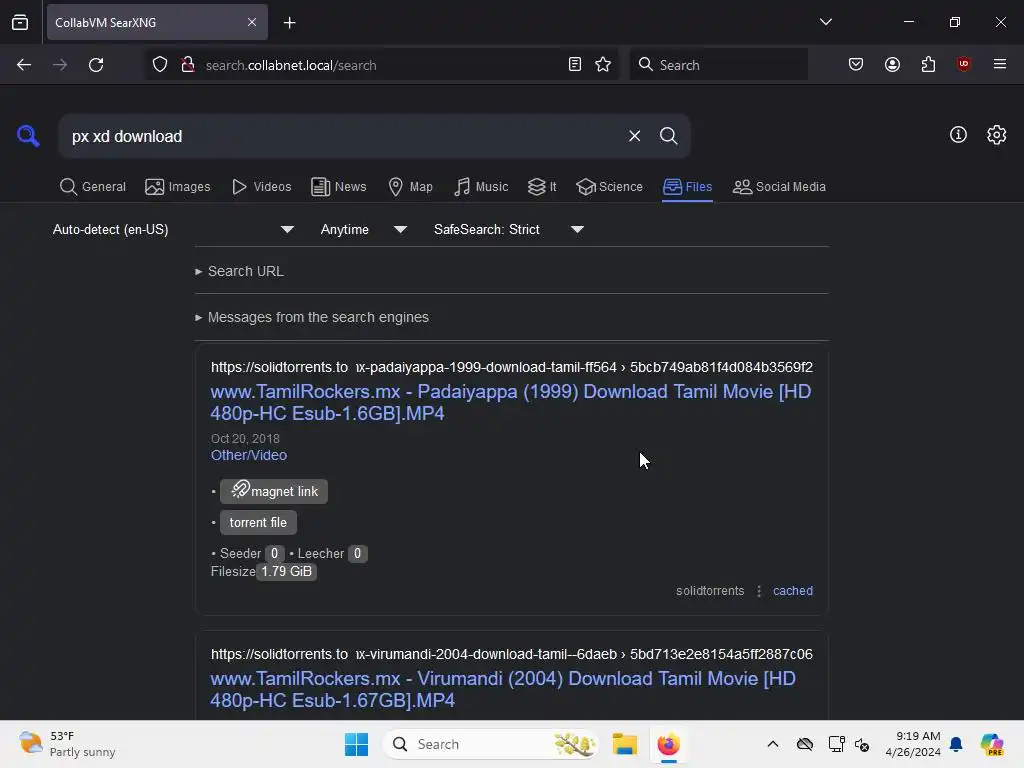Open the notifications bell
1024x768 pixels.
coord(956,744)
